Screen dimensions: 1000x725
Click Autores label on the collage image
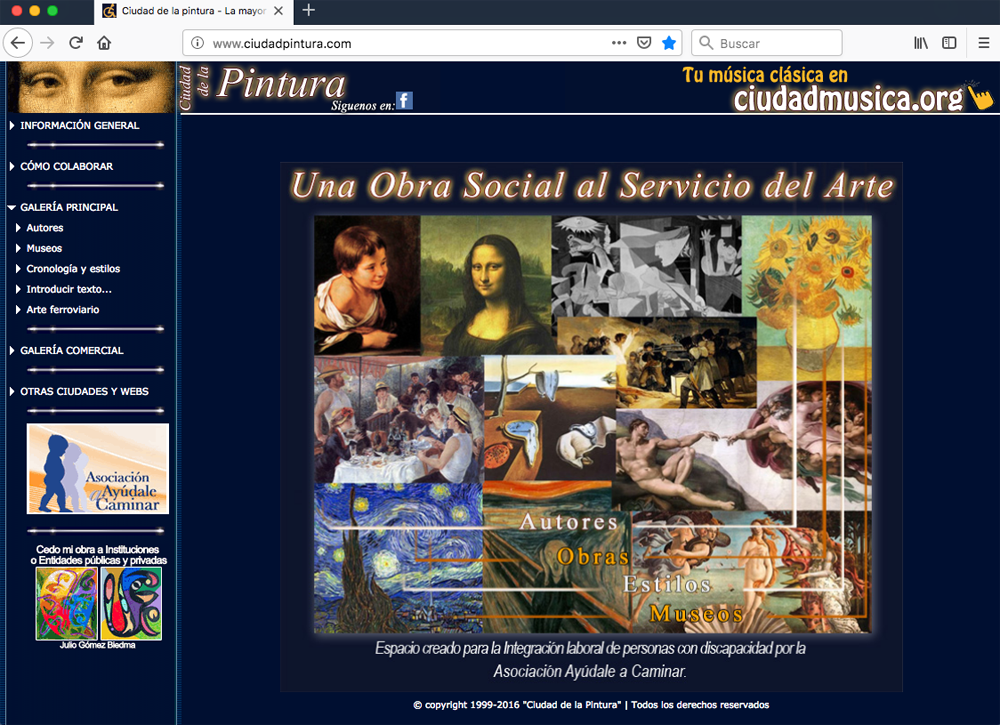pyautogui.click(x=569, y=522)
